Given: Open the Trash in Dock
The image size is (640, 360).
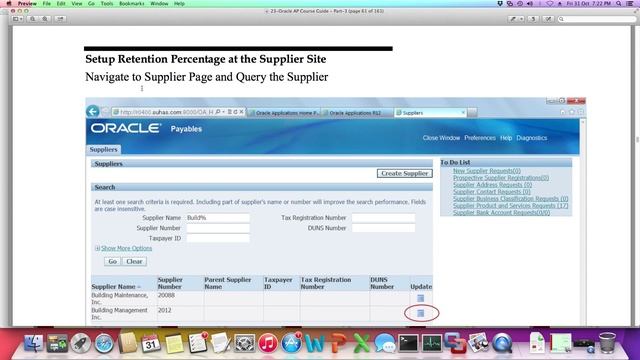Looking at the screenshot, I should (607, 343).
